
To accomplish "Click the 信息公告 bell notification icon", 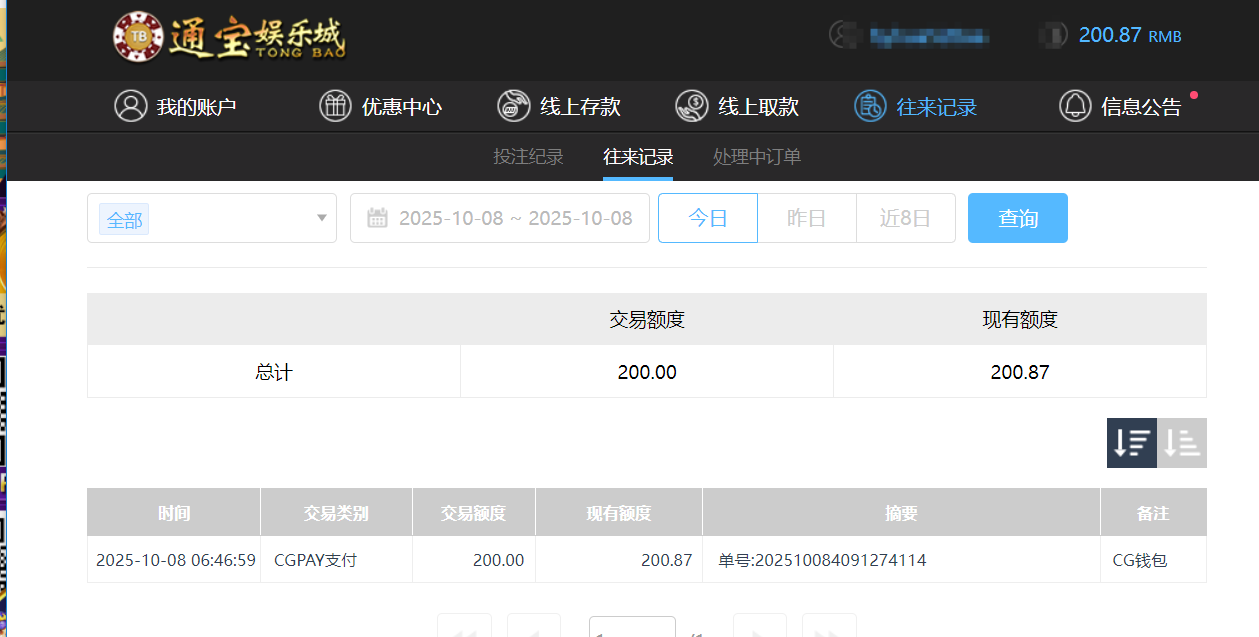I will pyautogui.click(x=1075, y=106).
